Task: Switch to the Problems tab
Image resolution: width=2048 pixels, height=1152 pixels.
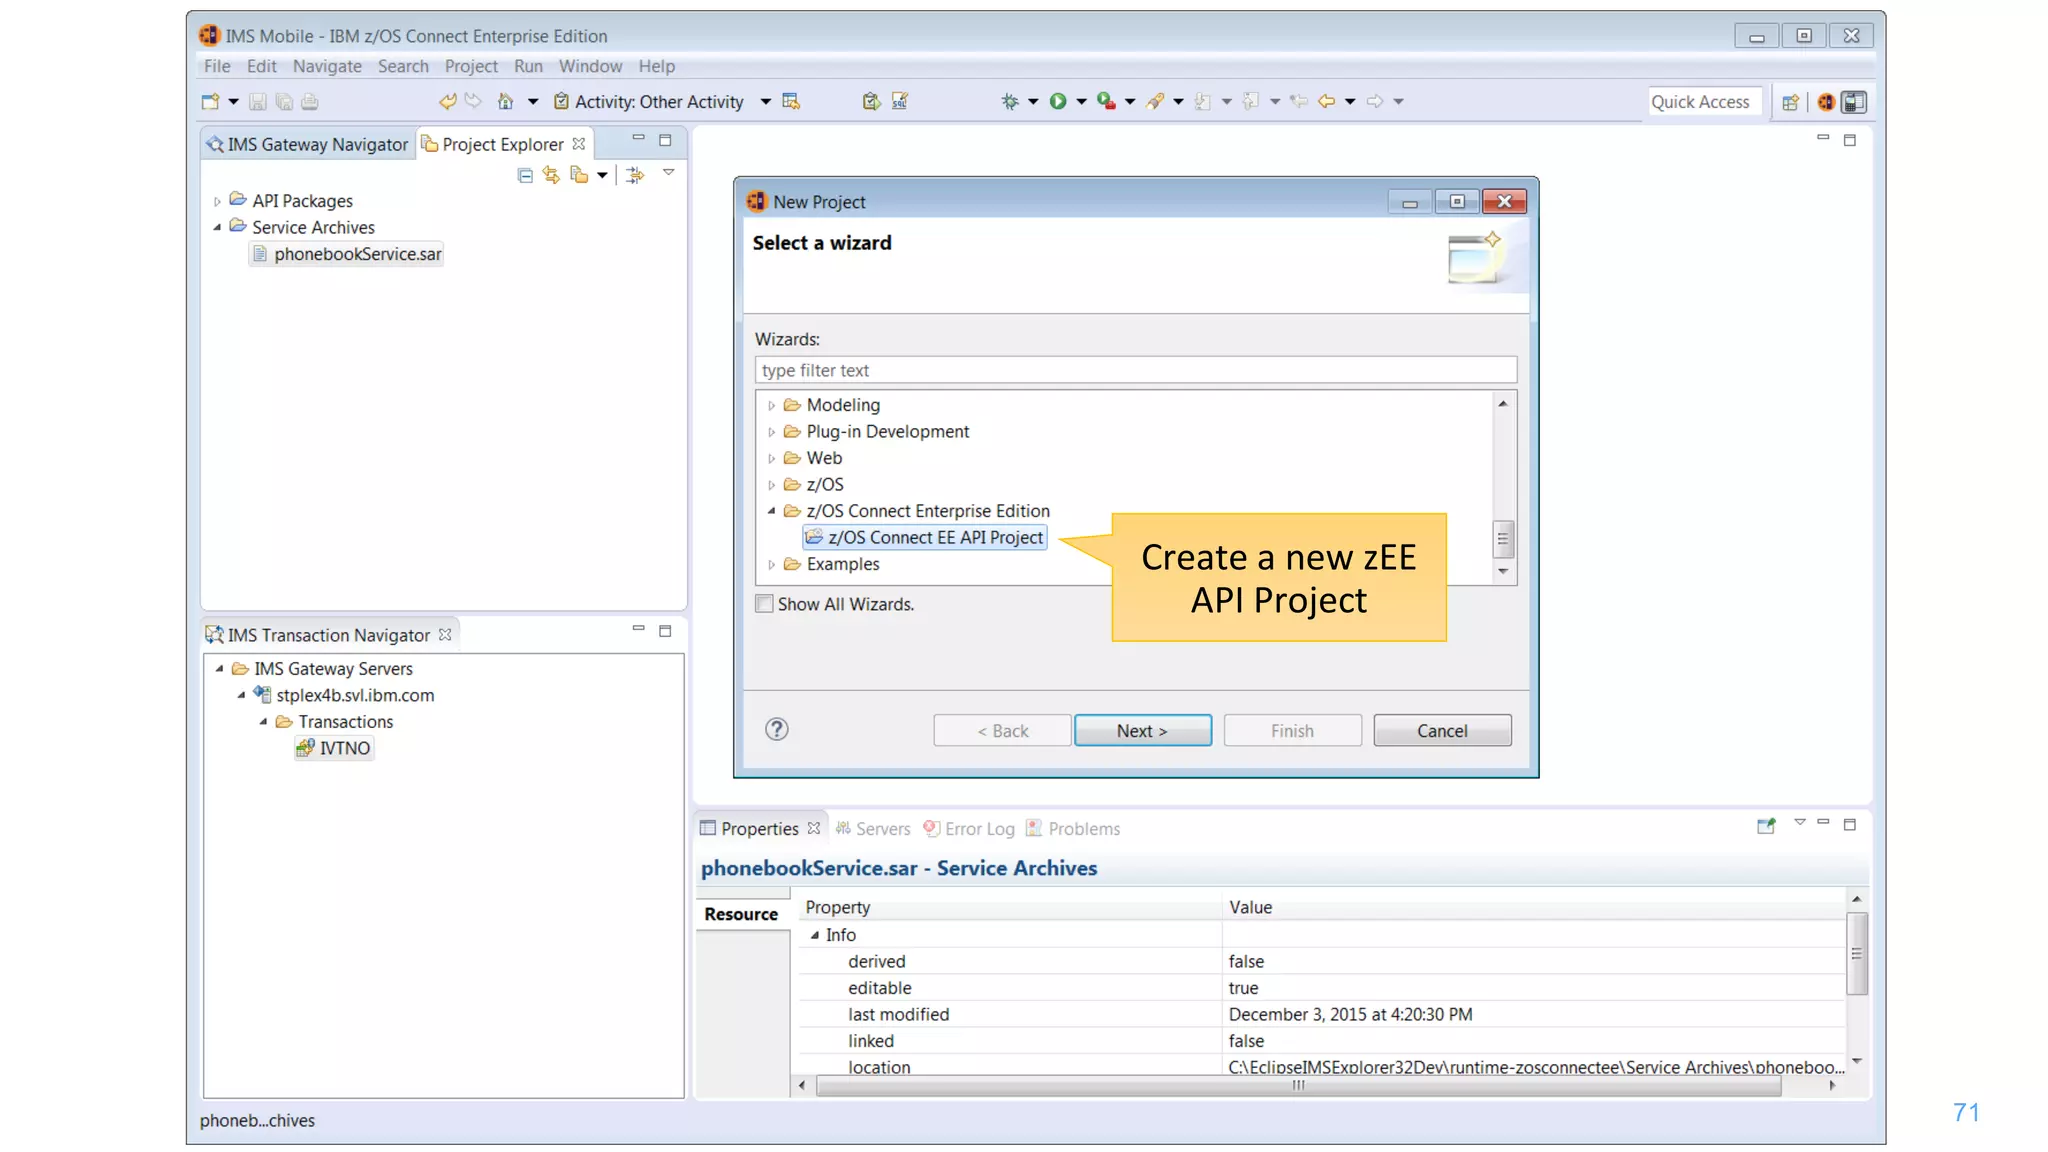Action: click(1073, 828)
